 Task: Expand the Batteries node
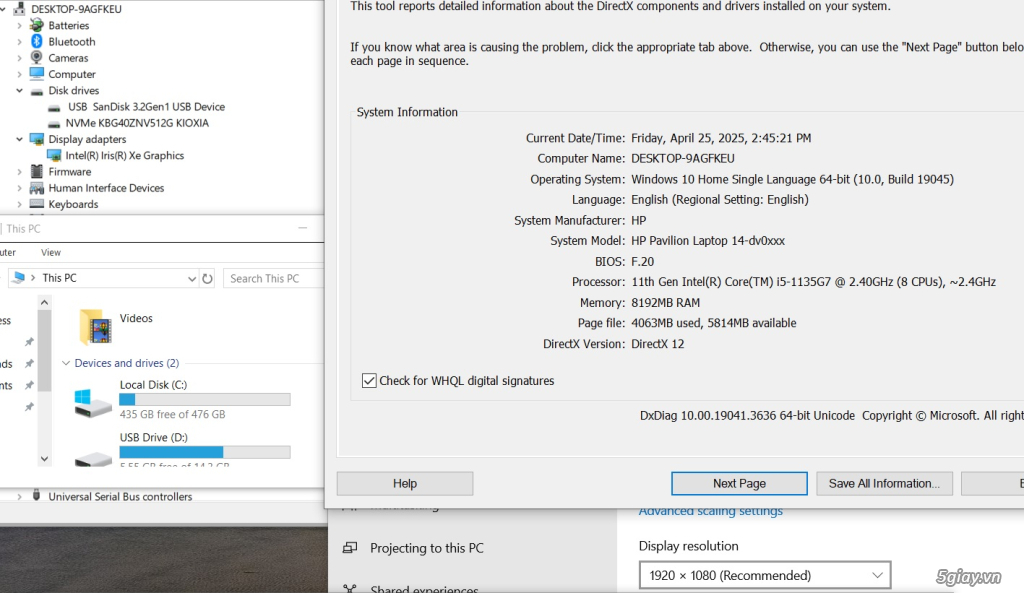[x=19, y=25]
